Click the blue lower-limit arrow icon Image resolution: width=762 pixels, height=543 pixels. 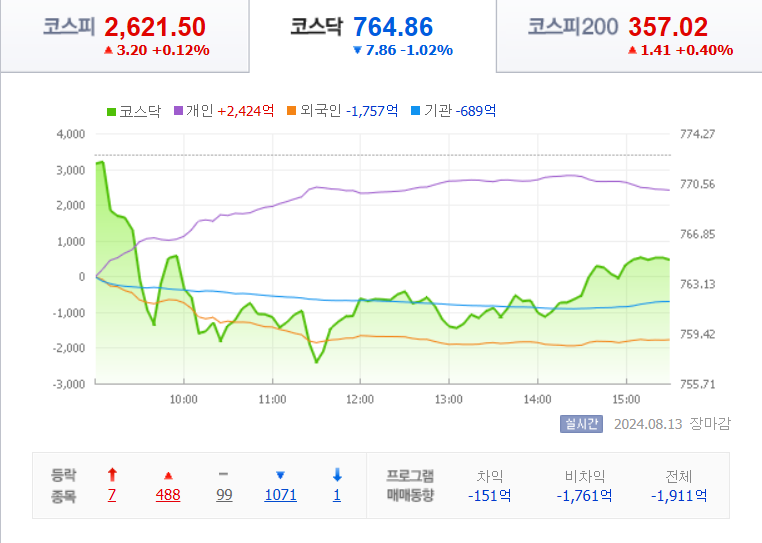coord(337,474)
